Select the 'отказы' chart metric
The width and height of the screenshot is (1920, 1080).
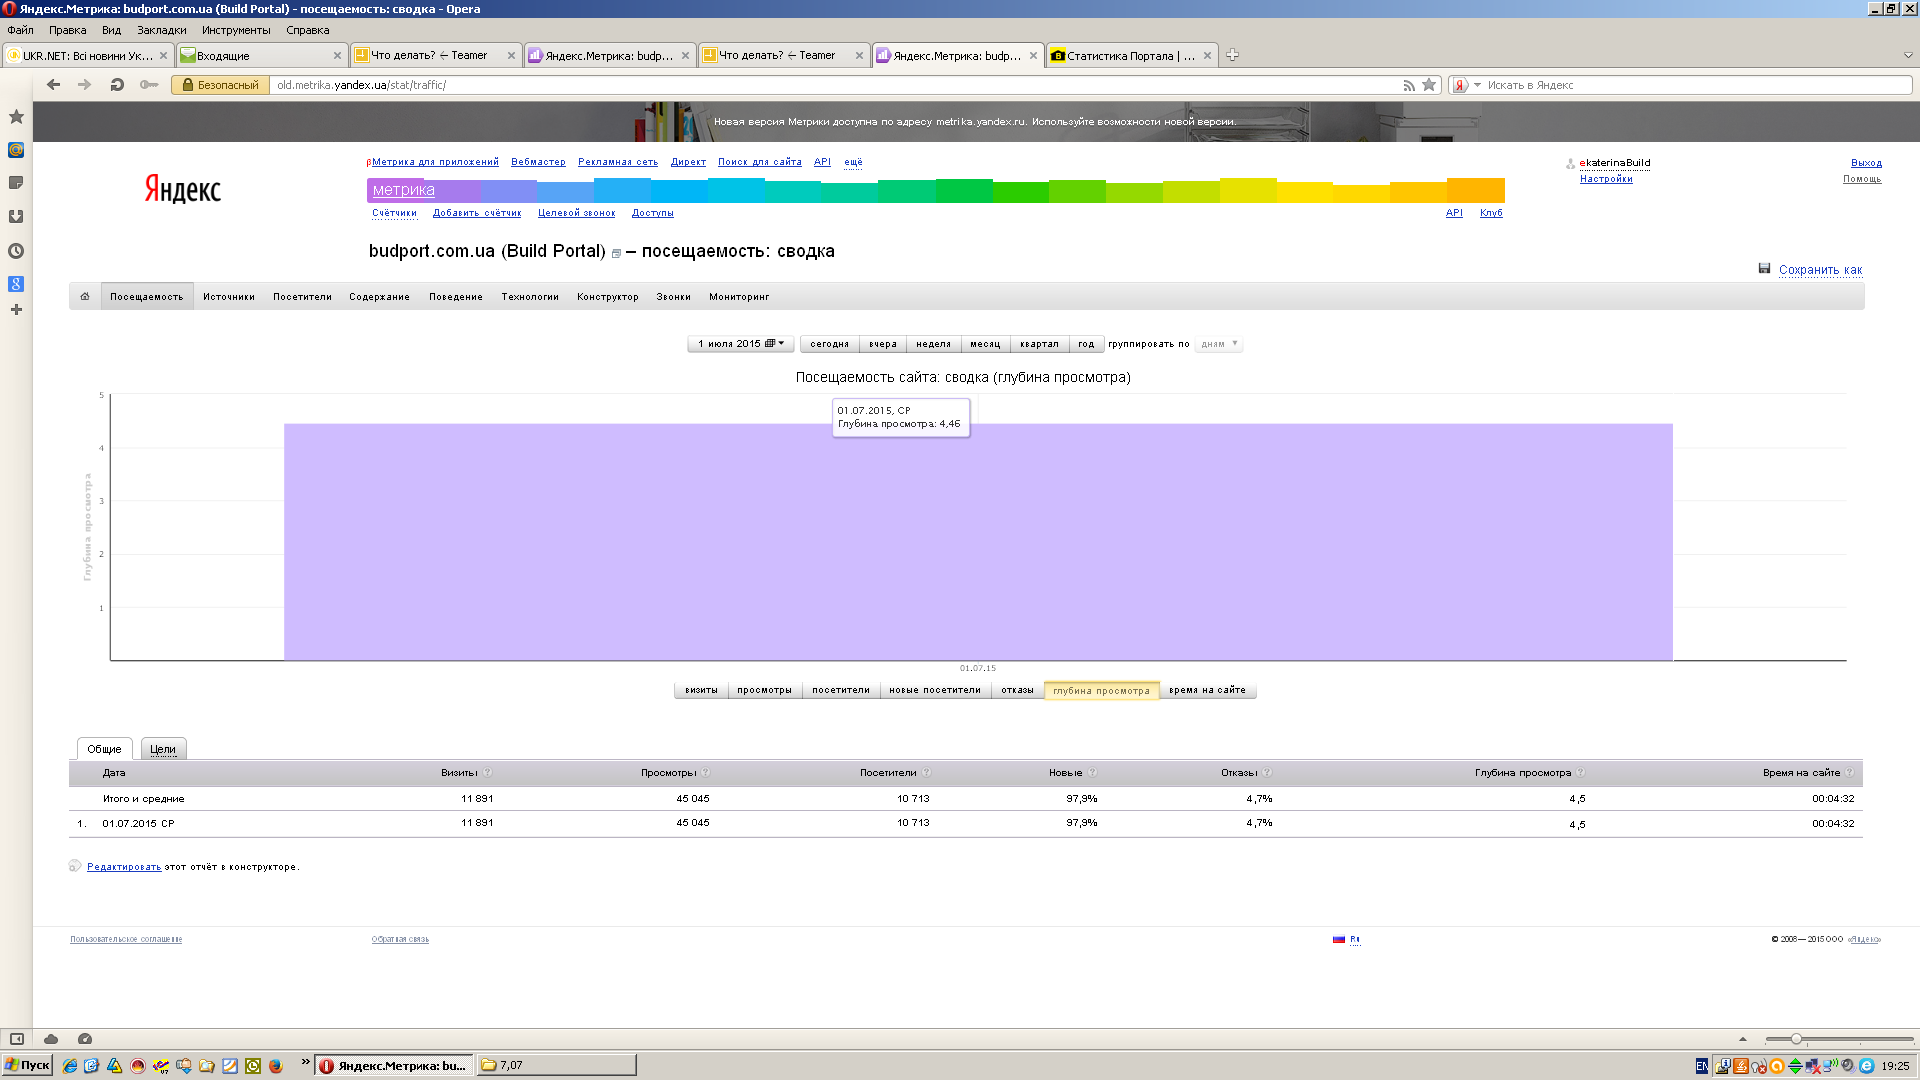(1017, 690)
